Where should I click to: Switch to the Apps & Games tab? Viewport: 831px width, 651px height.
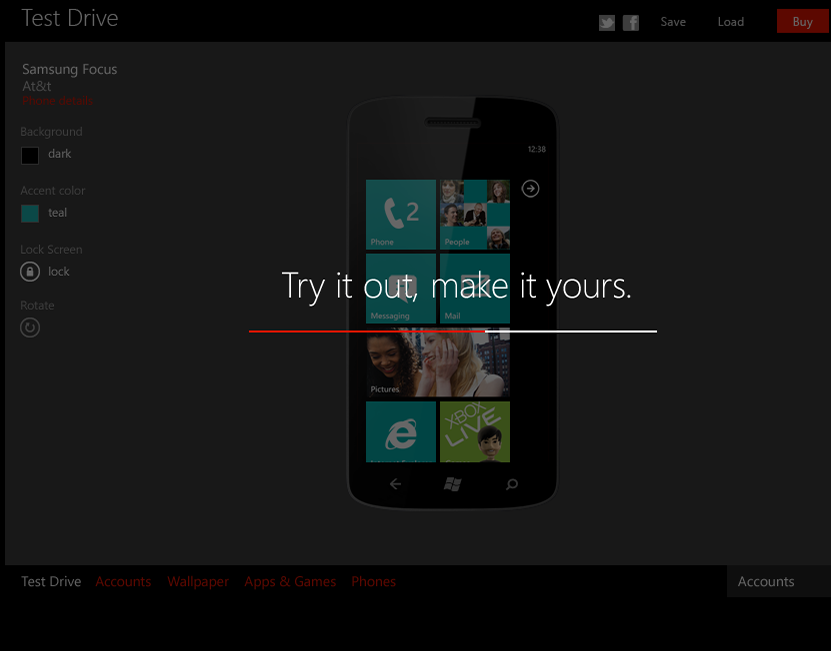point(290,582)
